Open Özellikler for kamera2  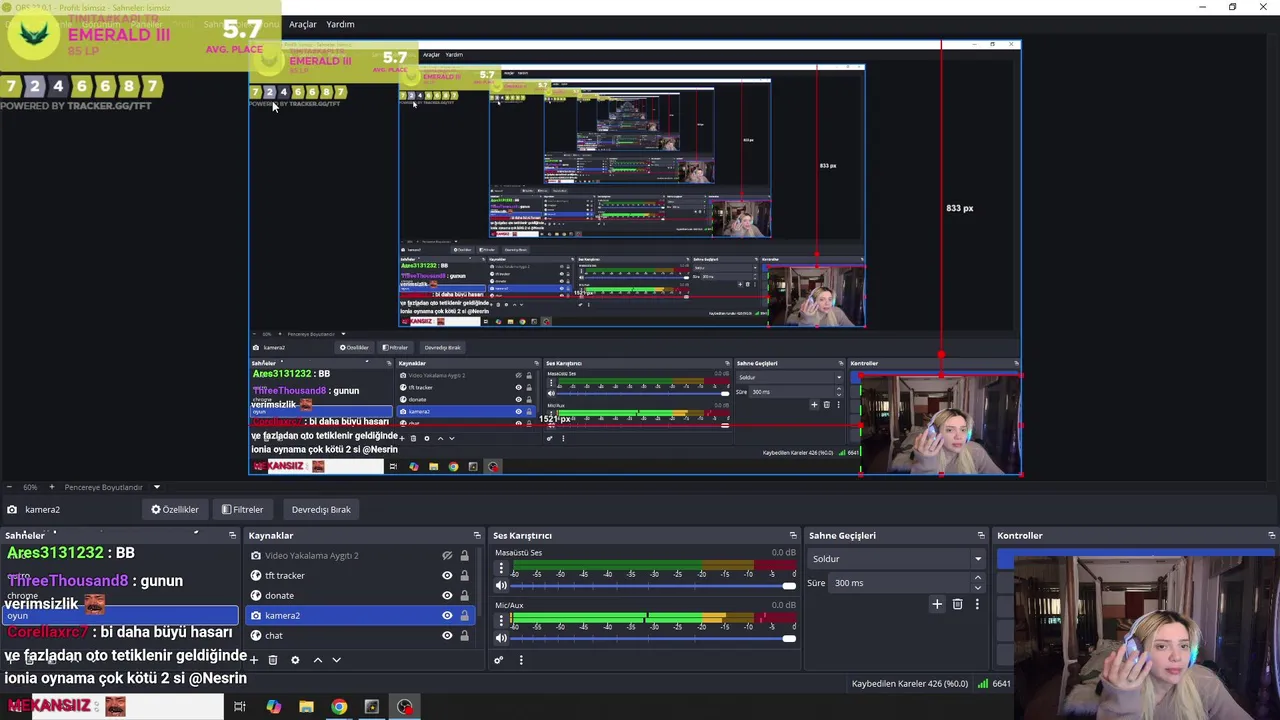(x=175, y=510)
